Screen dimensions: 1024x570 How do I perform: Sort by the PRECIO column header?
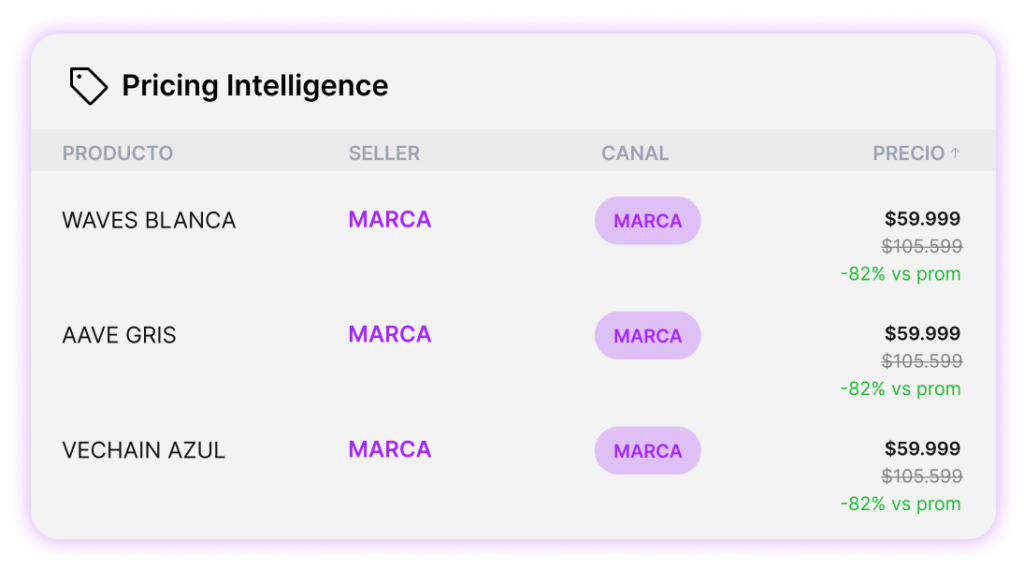(x=908, y=153)
